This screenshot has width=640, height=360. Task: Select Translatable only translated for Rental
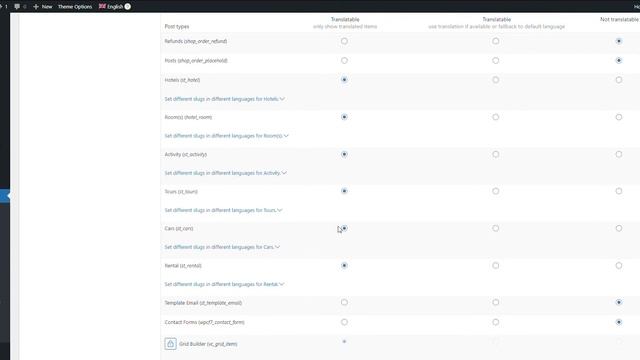coord(344,266)
